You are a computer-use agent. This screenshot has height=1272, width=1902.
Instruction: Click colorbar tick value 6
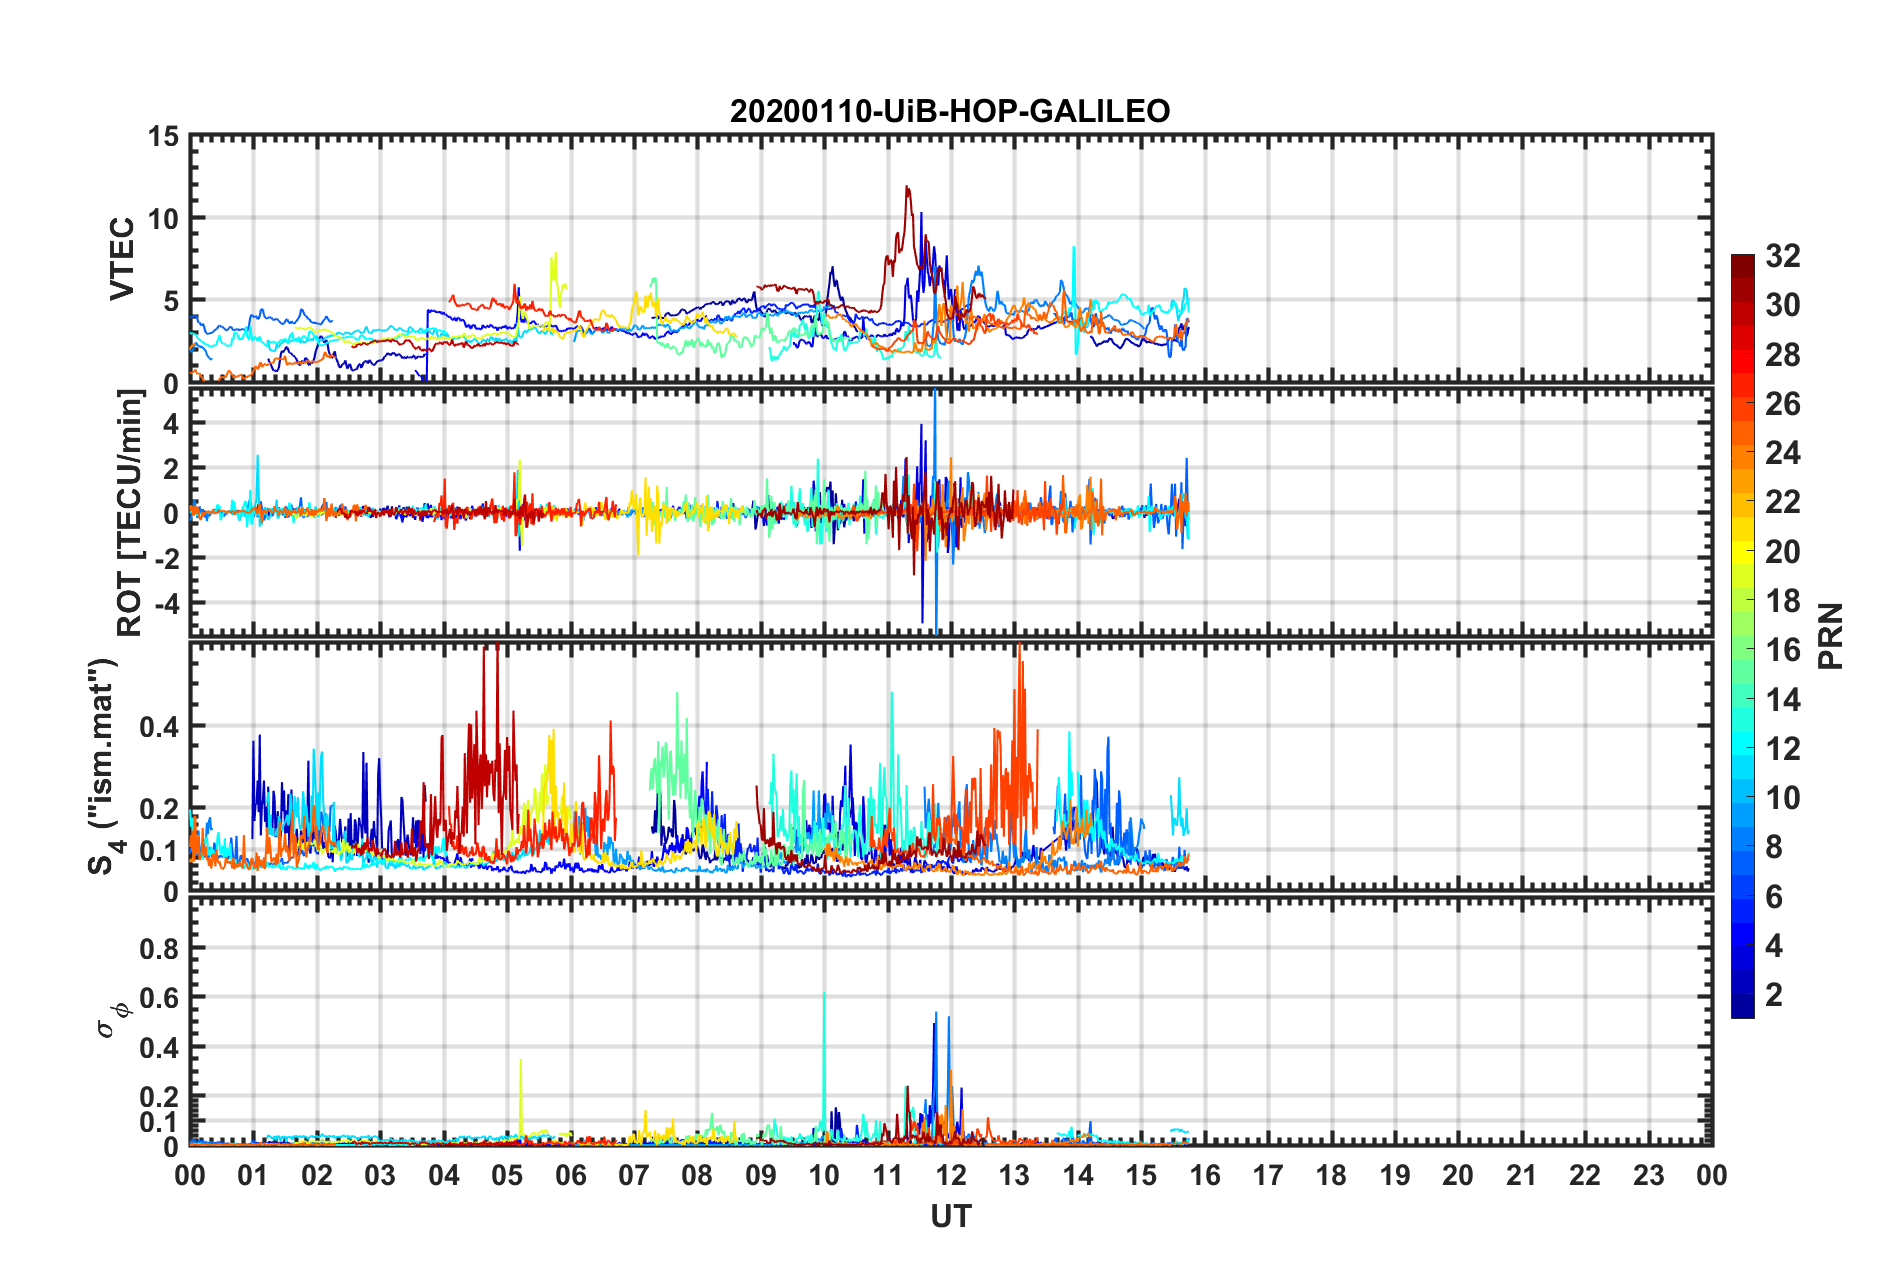[x=1774, y=897]
